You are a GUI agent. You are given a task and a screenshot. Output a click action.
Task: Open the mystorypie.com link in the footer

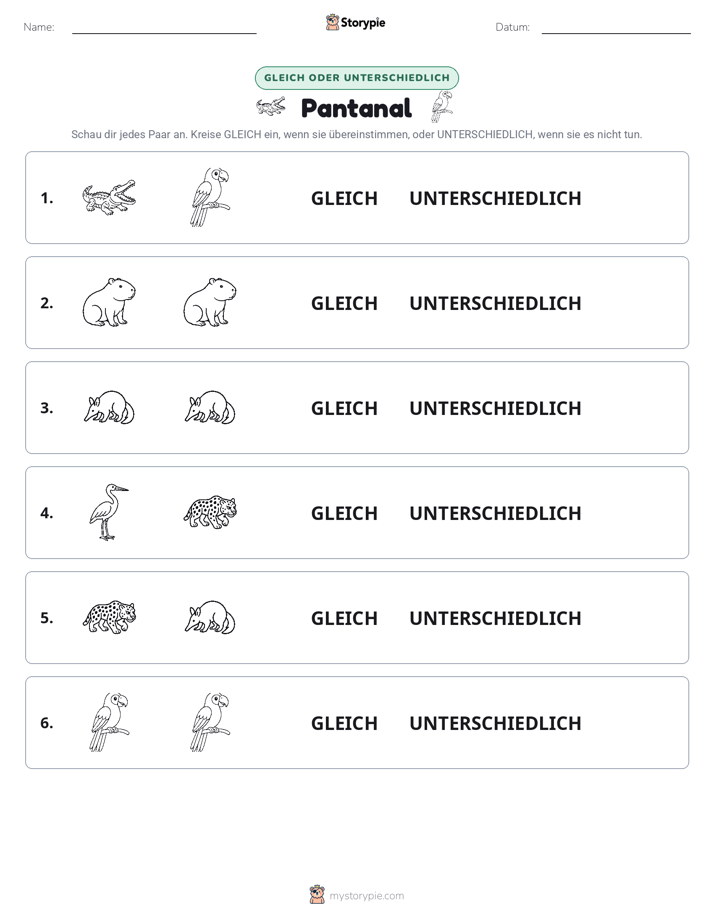[366, 896]
